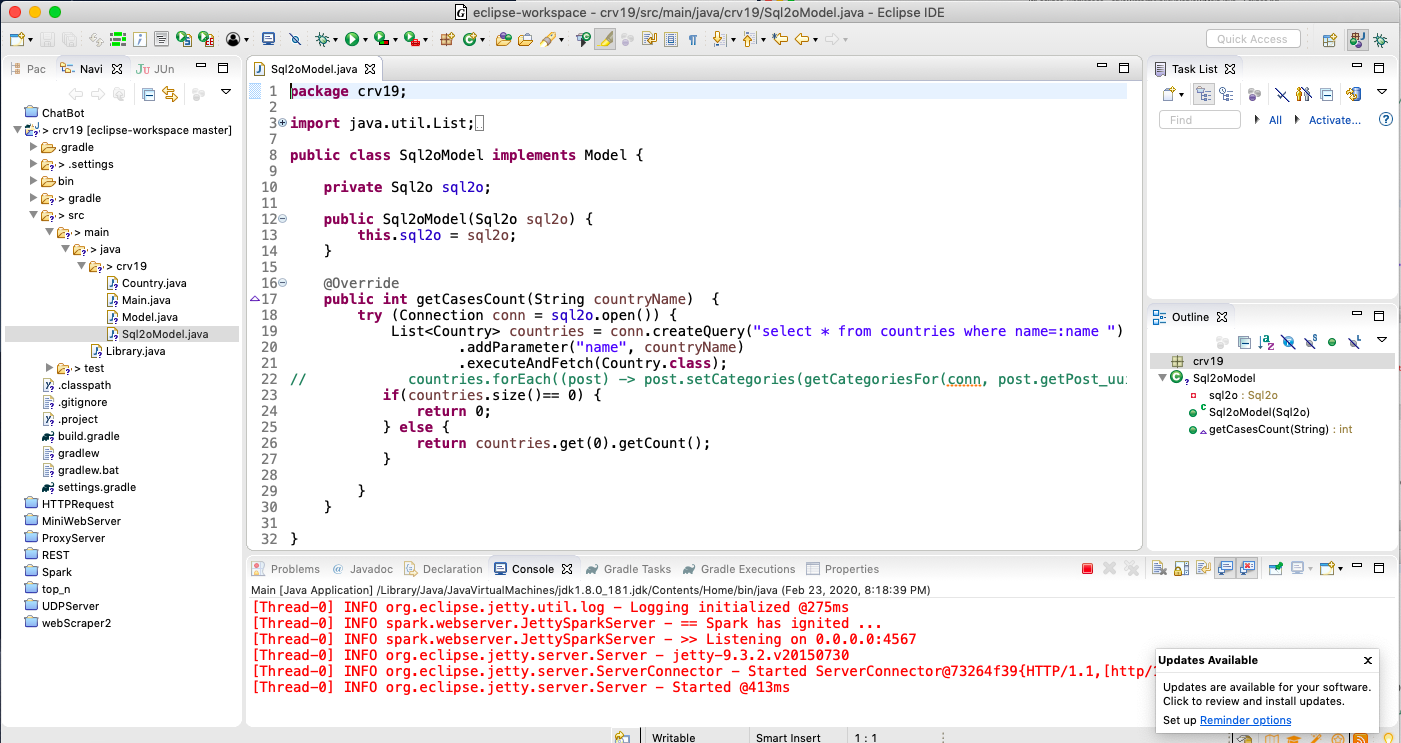The height and width of the screenshot is (743, 1401).
Task: Click Collapse All in Navigator panel toolbar
Action: pyautogui.click(x=148, y=94)
